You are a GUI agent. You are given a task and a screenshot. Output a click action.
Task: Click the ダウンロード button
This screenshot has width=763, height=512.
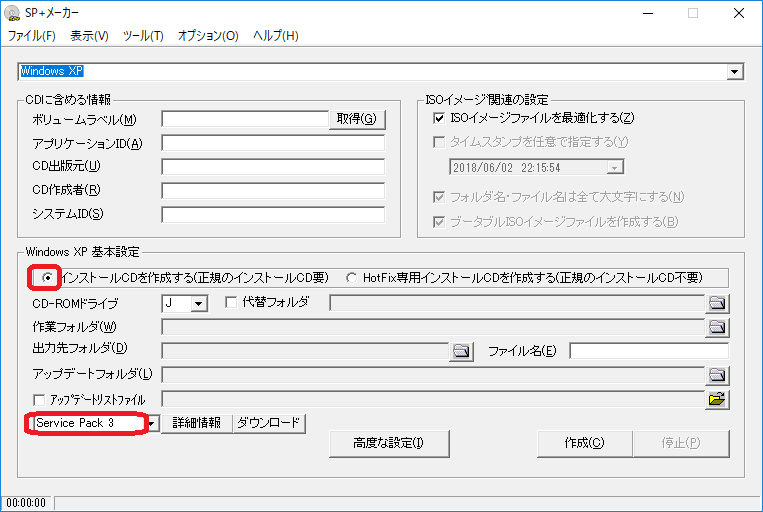click(x=269, y=423)
